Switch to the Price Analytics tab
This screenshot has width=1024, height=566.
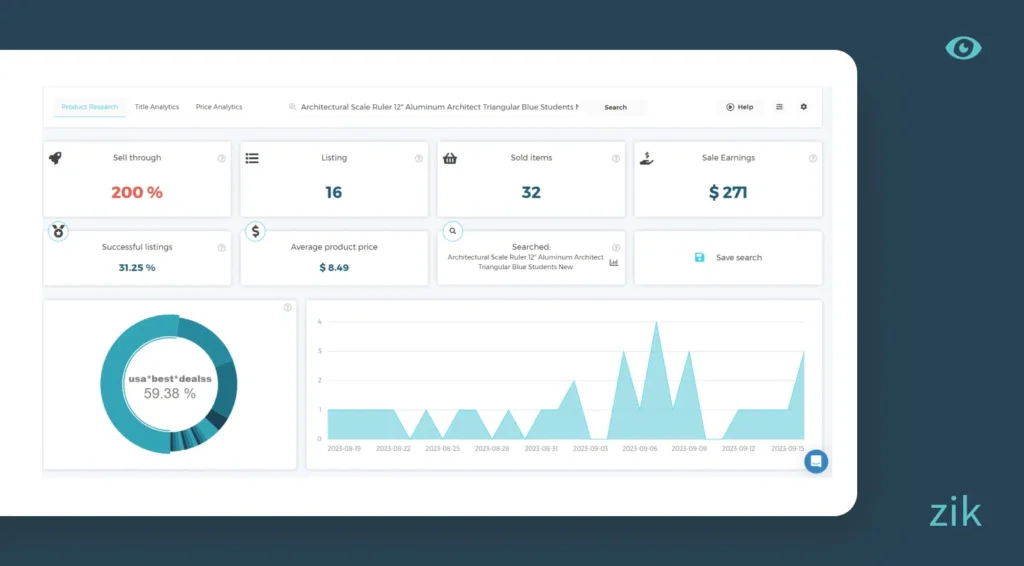click(219, 107)
